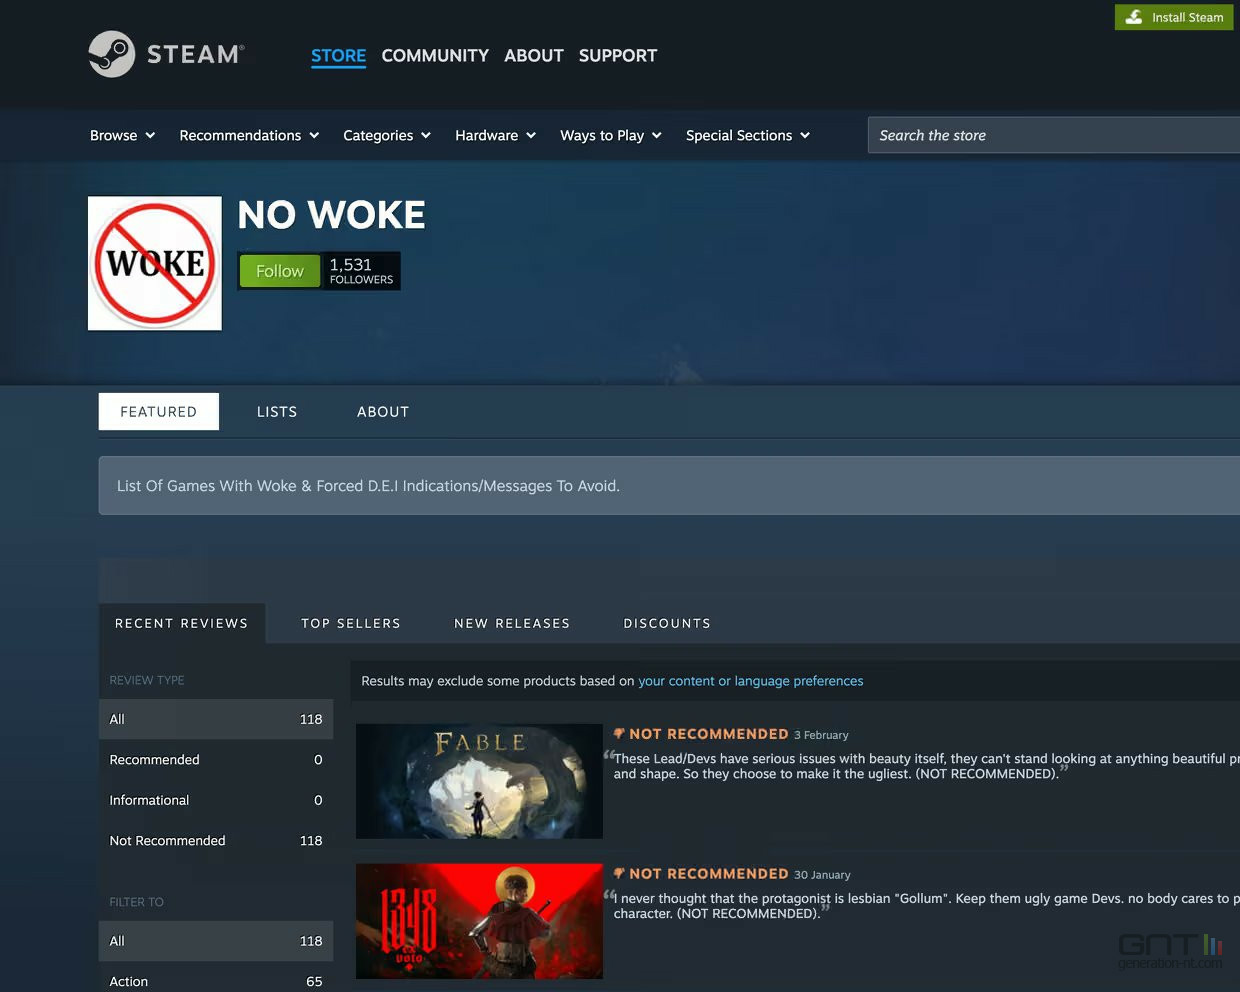1240x992 pixels.
Task: Open the Fable game thumbnail
Action: click(x=479, y=781)
